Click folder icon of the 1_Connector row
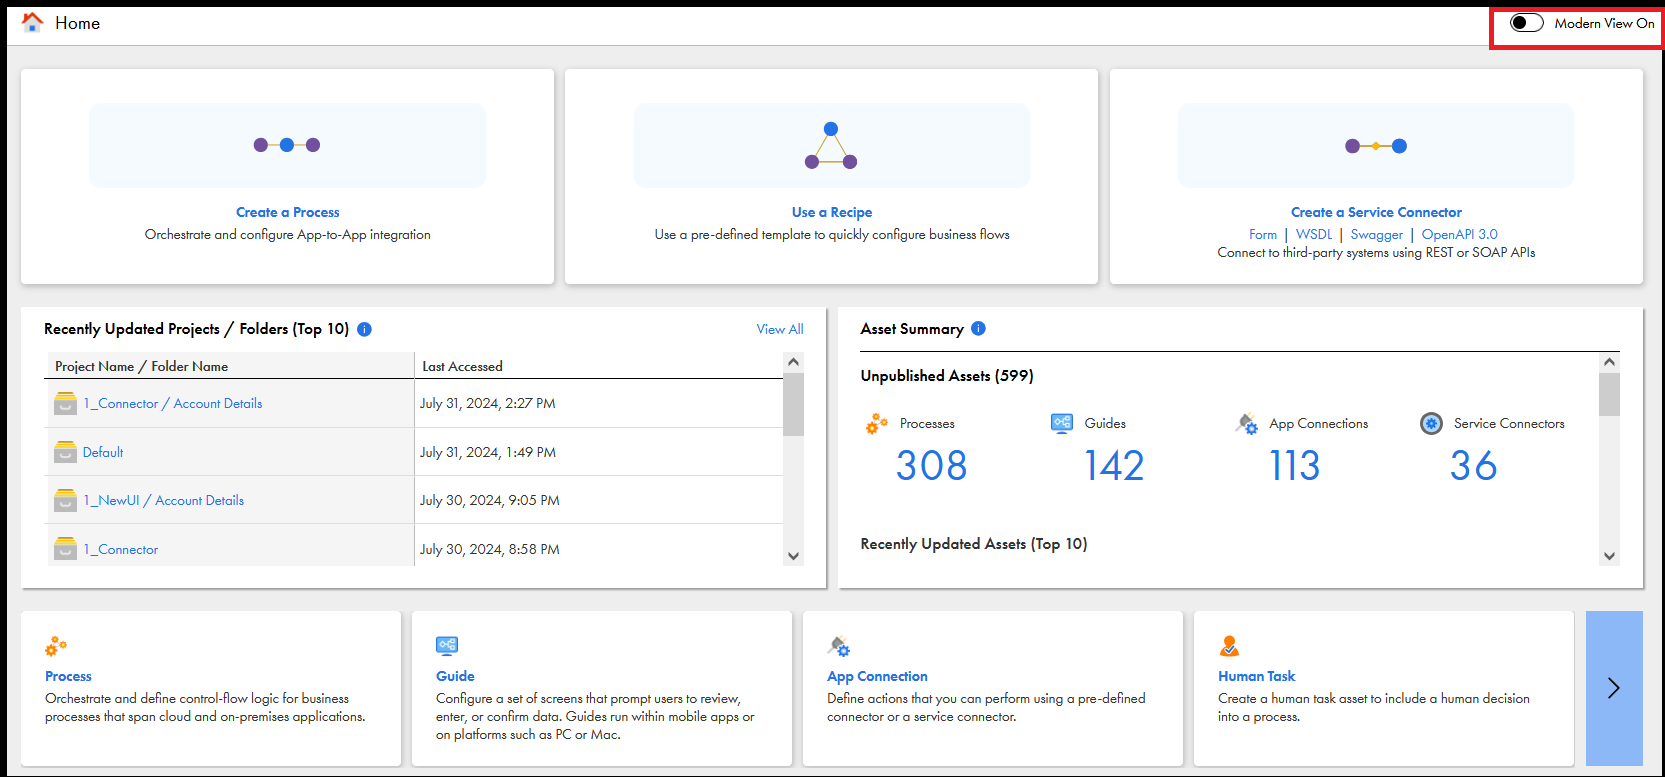This screenshot has height=777, width=1665. 66,548
